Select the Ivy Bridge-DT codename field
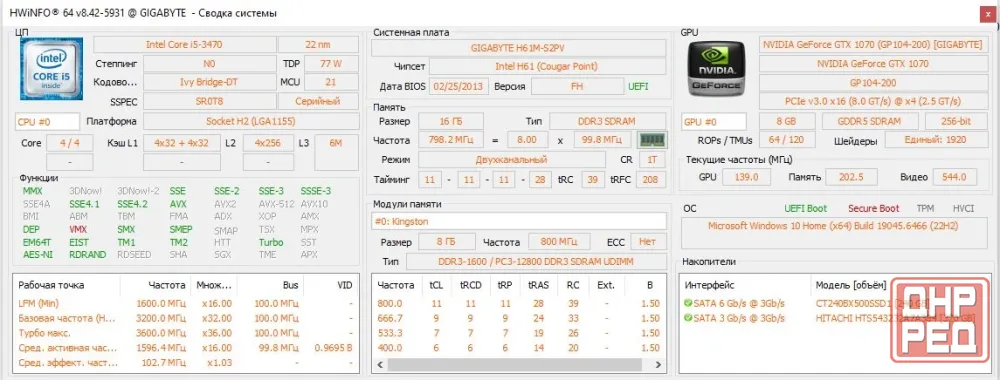This screenshot has width=1000, height=380. click(x=209, y=82)
